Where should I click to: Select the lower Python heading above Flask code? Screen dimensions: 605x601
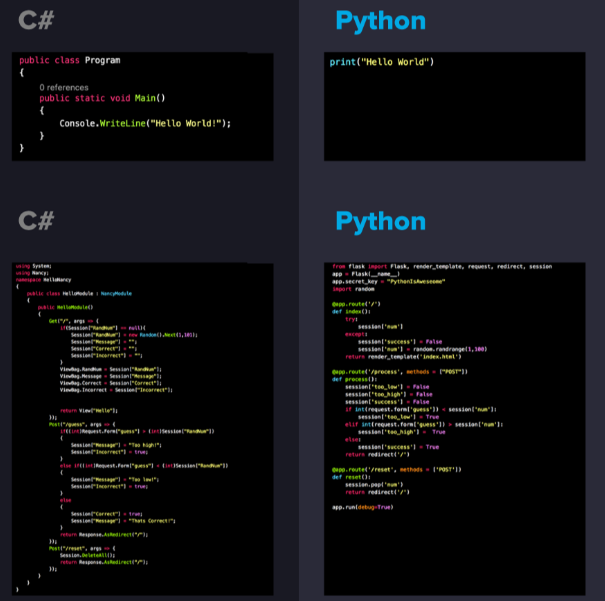tap(380, 220)
